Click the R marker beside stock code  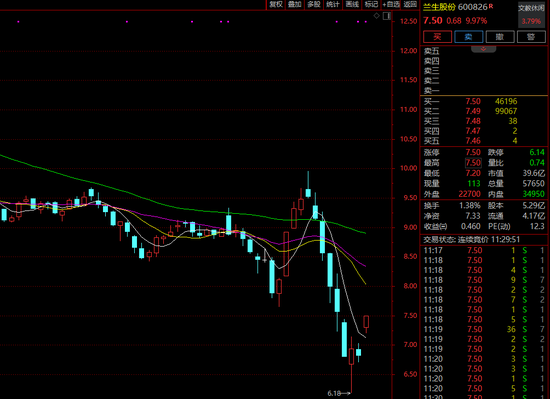click(491, 6)
